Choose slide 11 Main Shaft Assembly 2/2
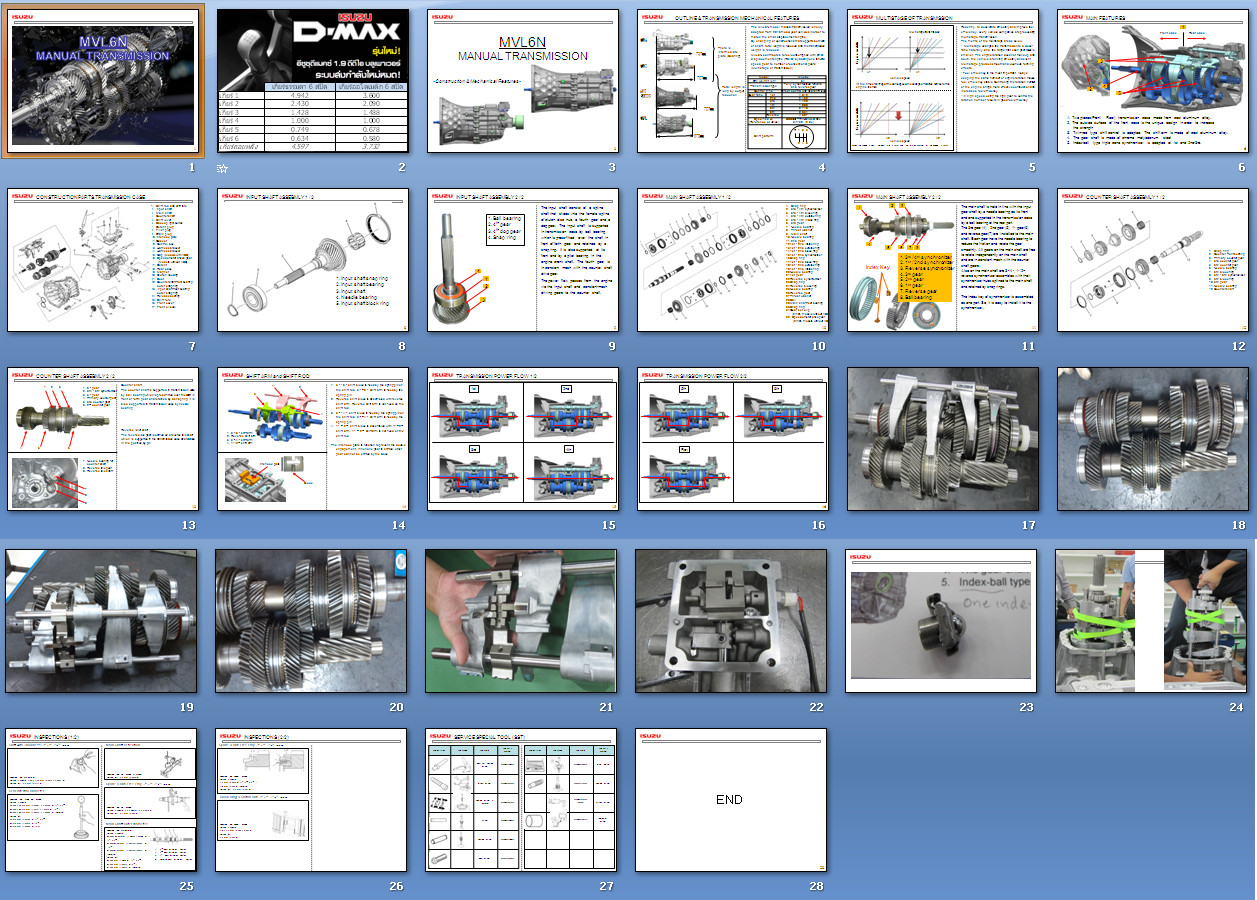The height and width of the screenshot is (900, 1257). click(942, 260)
